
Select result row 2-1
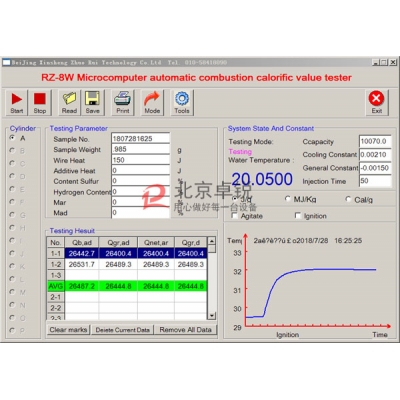point(127,297)
